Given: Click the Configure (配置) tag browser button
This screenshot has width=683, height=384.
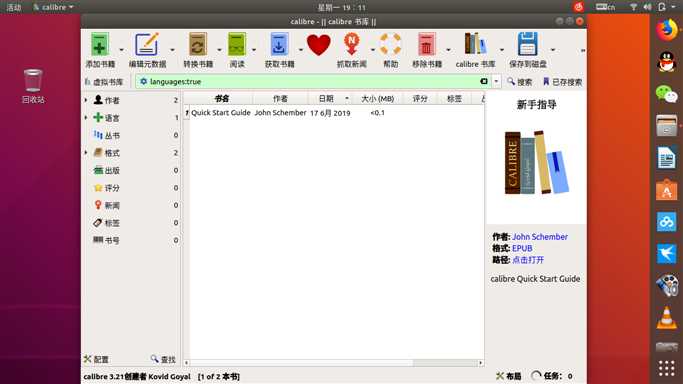Looking at the screenshot, I should pos(97,359).
